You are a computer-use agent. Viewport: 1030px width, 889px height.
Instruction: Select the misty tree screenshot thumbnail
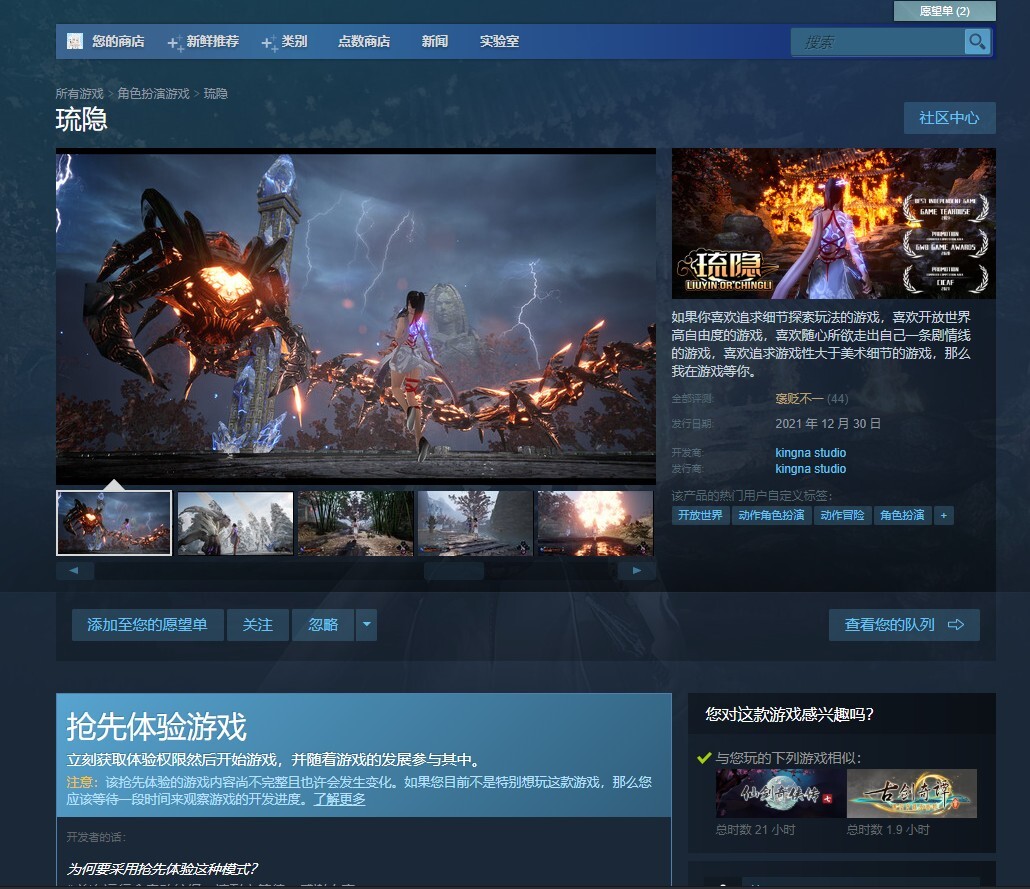tap(476, 523)
